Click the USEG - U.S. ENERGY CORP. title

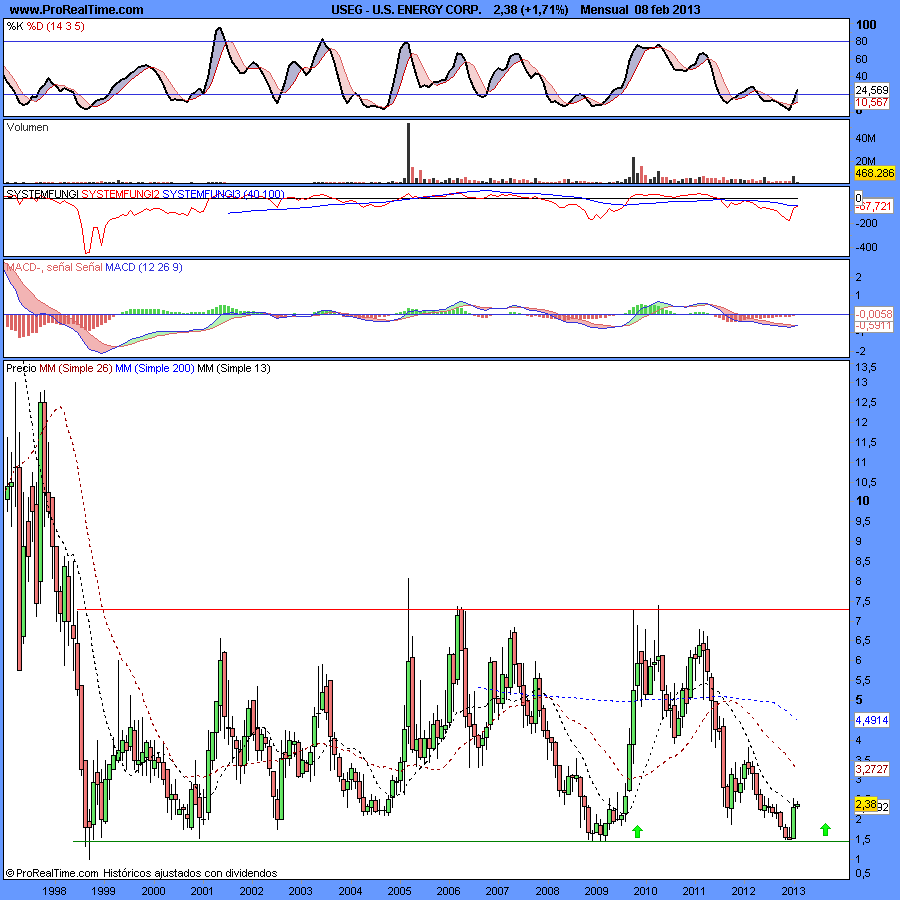click(x=406, y=10)
